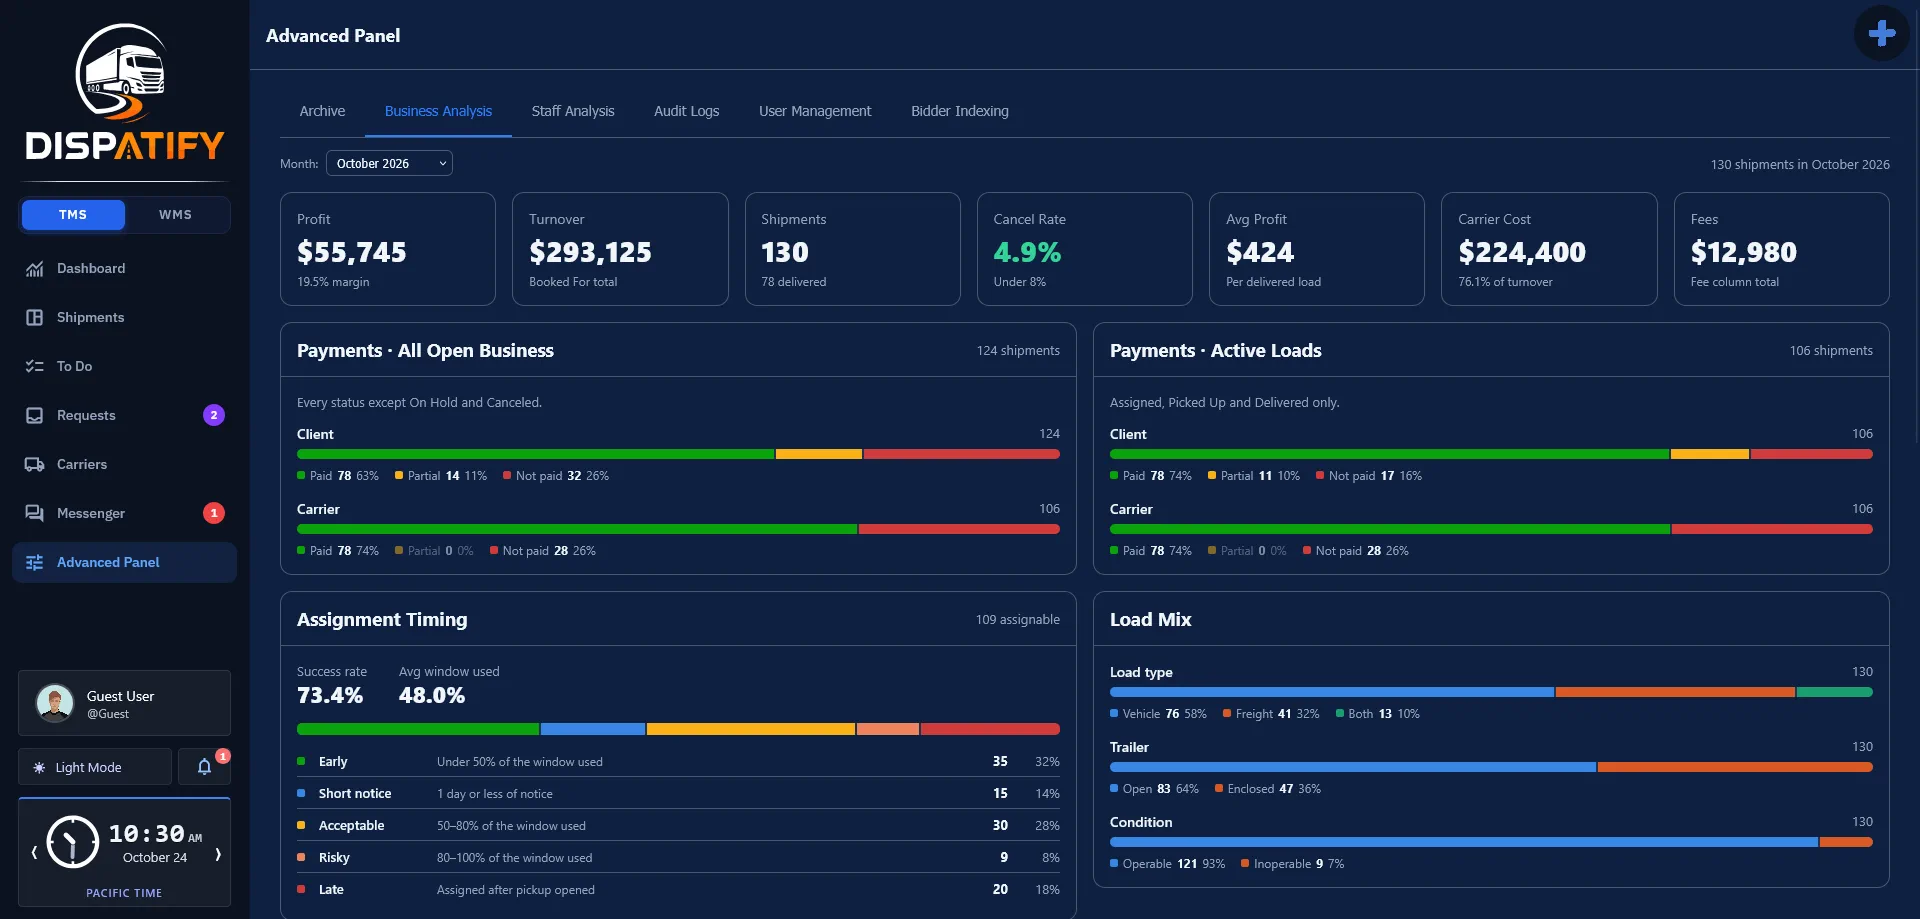The width and height of the screenshot is (1920, 919).
Task: Click the analog clock icon
Action: pos(73,842)
